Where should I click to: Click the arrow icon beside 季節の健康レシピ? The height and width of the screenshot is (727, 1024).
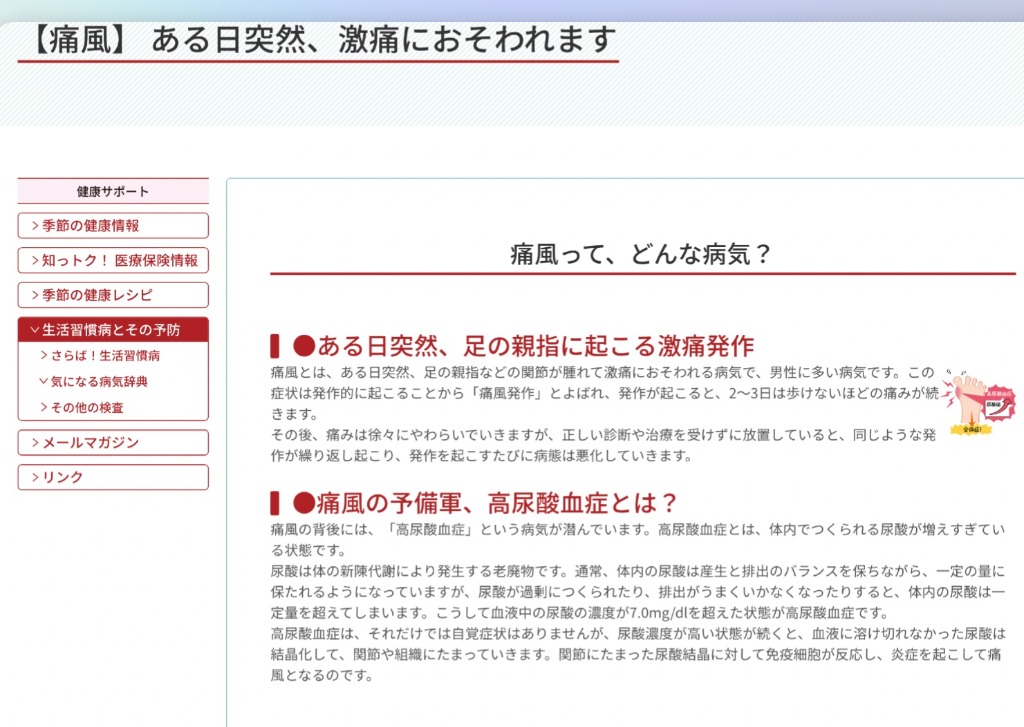coord(35,296)
